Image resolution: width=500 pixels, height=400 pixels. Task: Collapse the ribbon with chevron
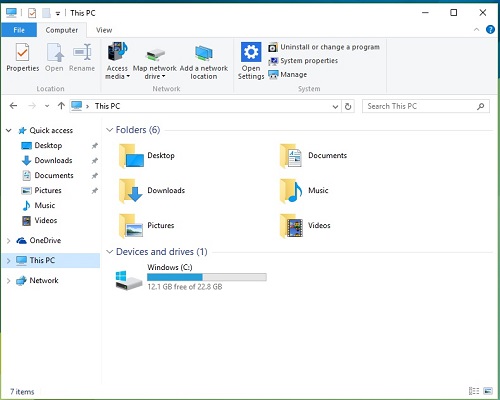(477, 30)
